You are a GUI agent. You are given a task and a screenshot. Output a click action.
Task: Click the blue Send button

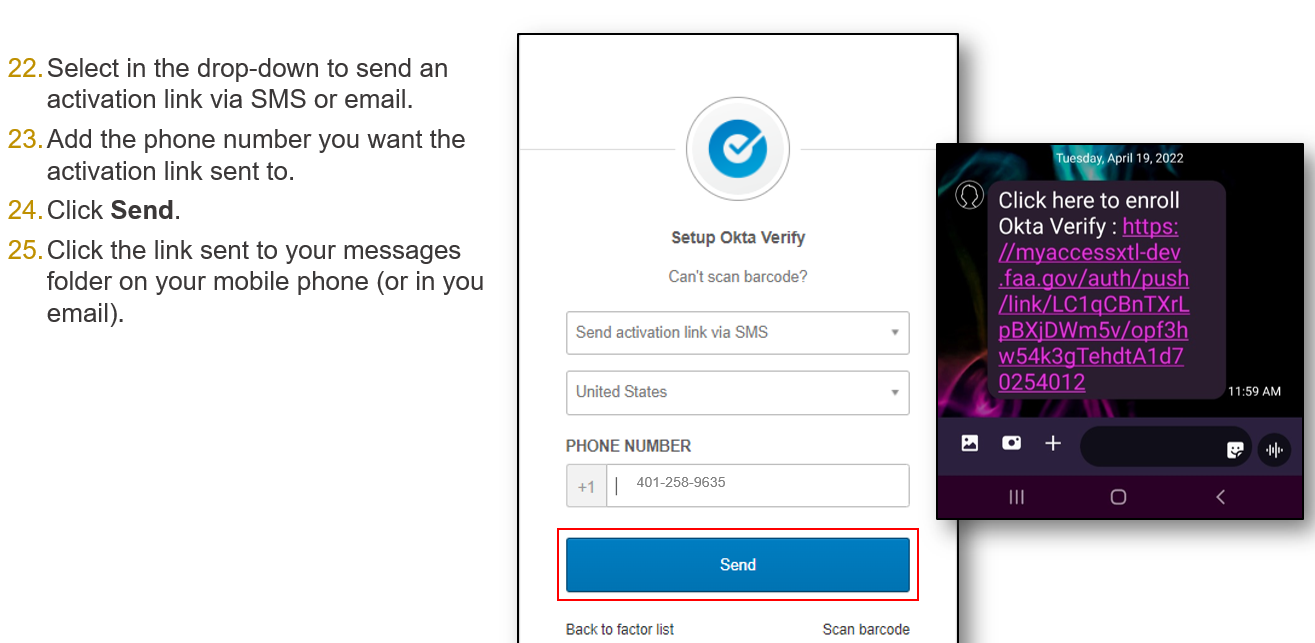tap(737, 565)
